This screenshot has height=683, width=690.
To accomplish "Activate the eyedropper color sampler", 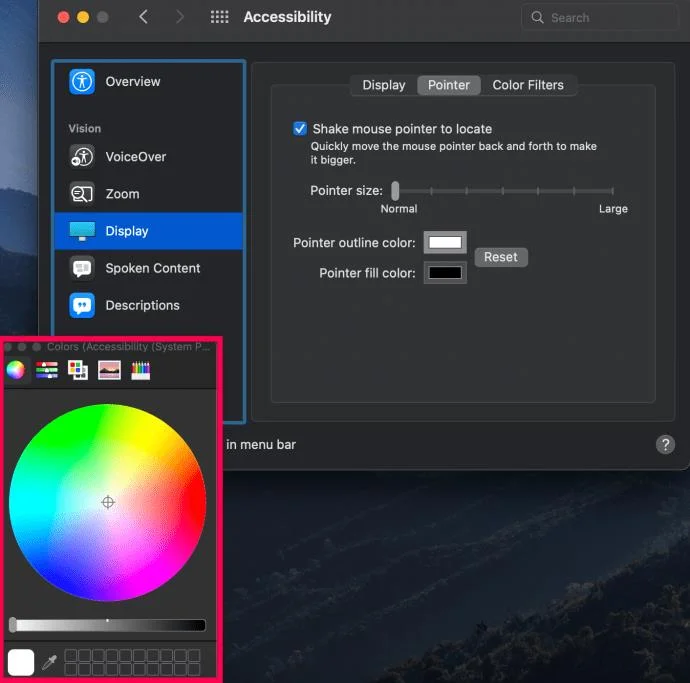I will [49, 662].
